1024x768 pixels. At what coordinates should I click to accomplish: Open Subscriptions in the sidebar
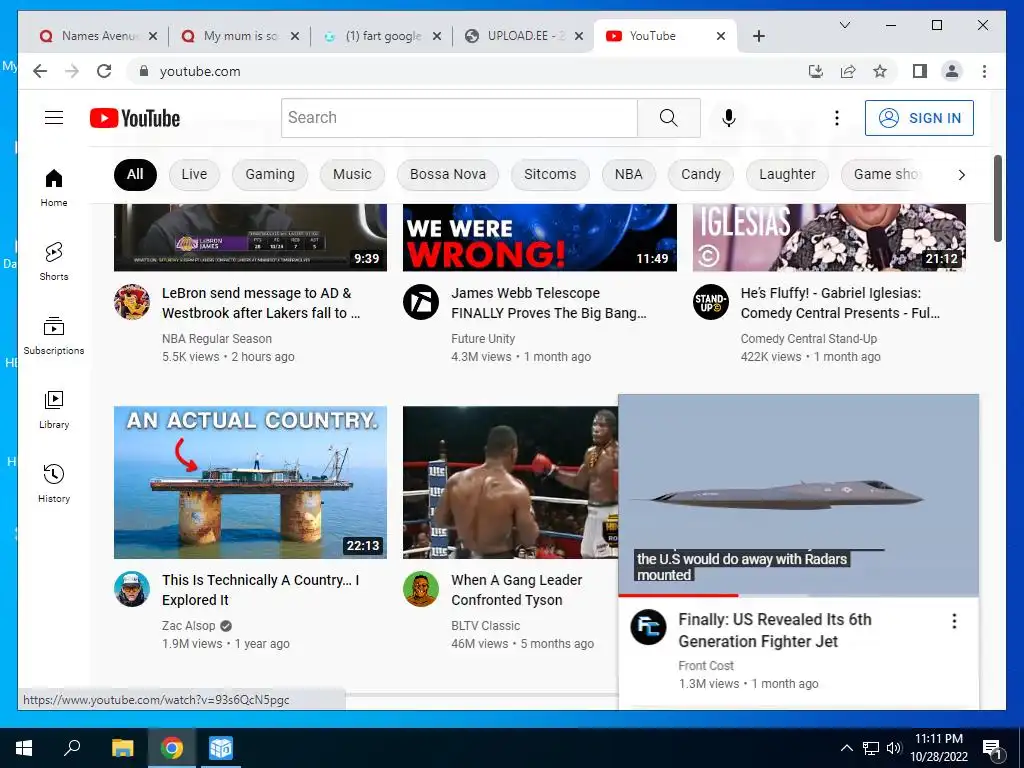(54, 336)
